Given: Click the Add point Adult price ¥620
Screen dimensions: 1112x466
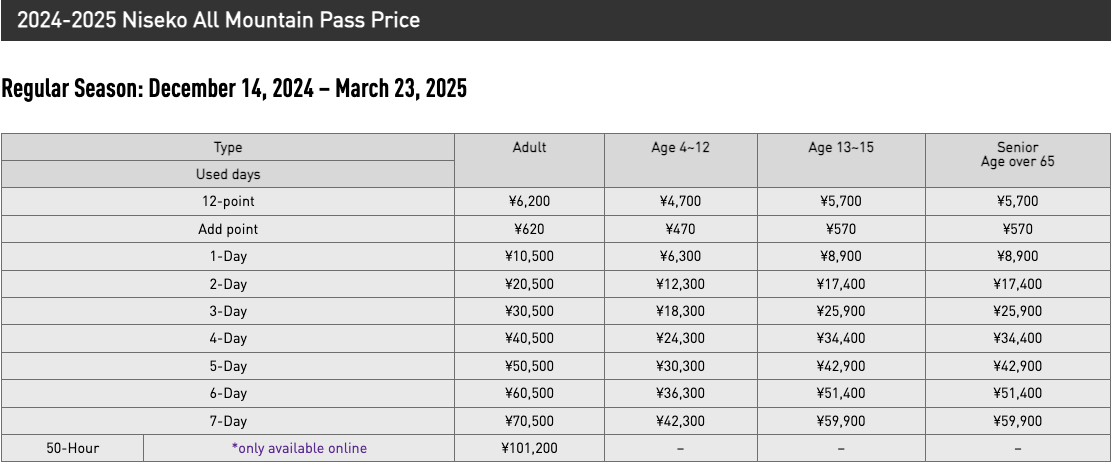Looking at the screenshot, I should [x=529, y=229].
